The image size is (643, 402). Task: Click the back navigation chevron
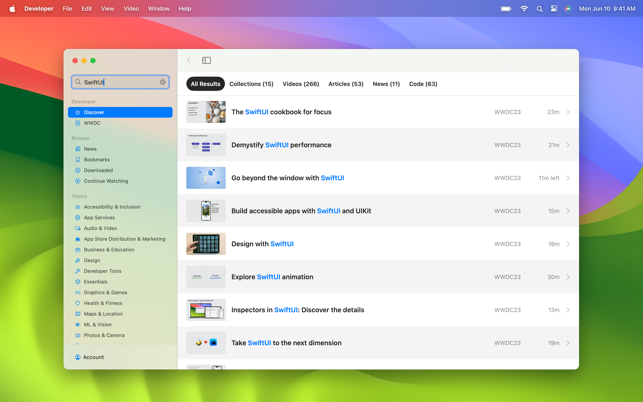[189, 60]
